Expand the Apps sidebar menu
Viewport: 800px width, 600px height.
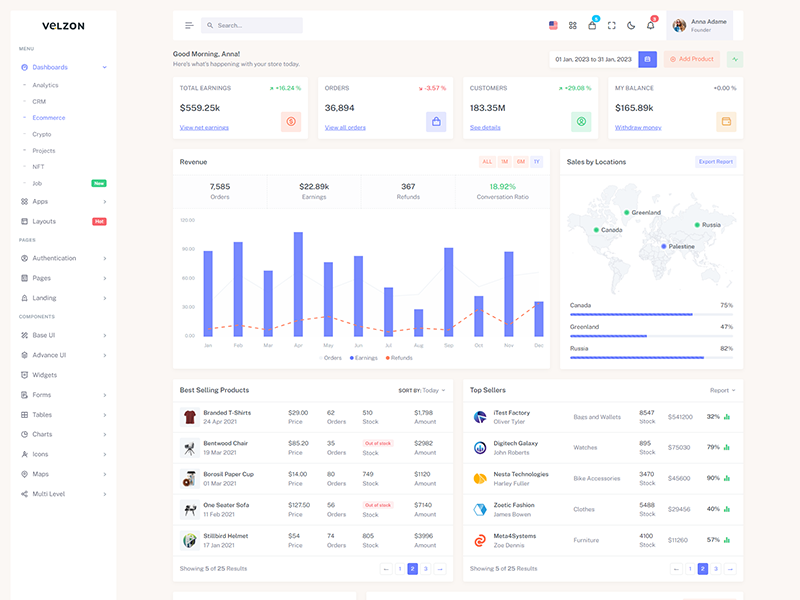click(x=62, y=201)
